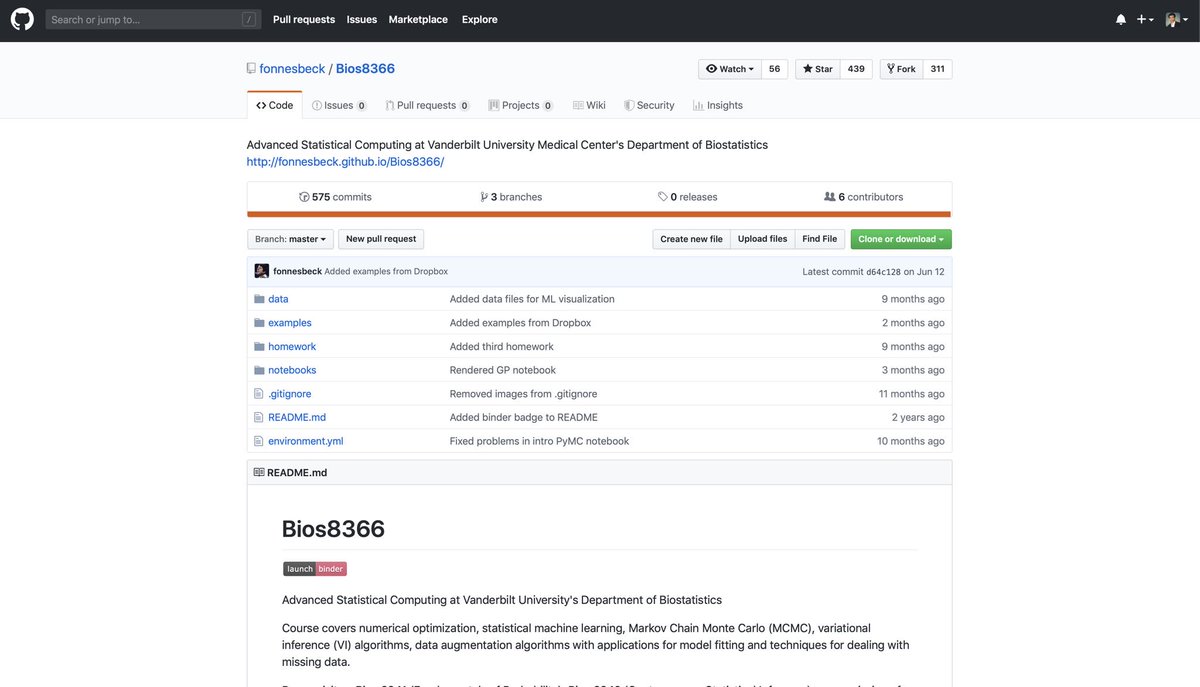1200x687 pixels.
Task: Open the notebooks folder
Action: pyautogui.click(x=292, y=370)
